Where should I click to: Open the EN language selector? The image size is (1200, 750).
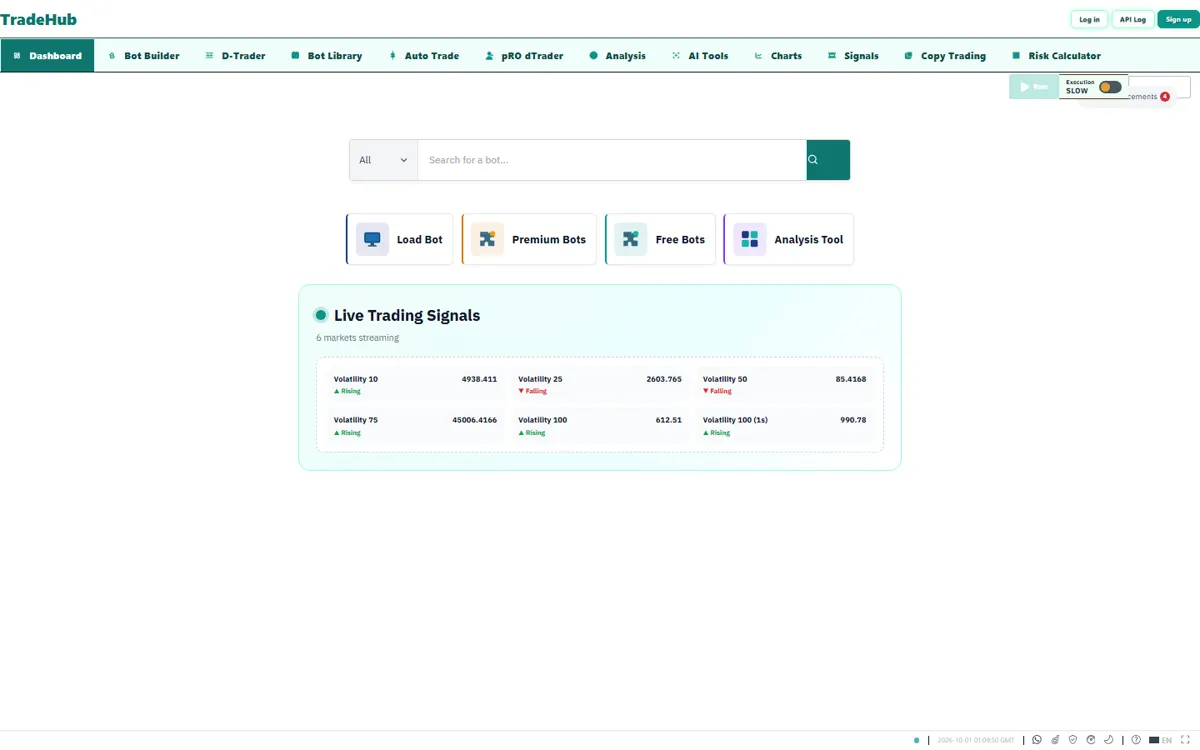point(1161,740)
